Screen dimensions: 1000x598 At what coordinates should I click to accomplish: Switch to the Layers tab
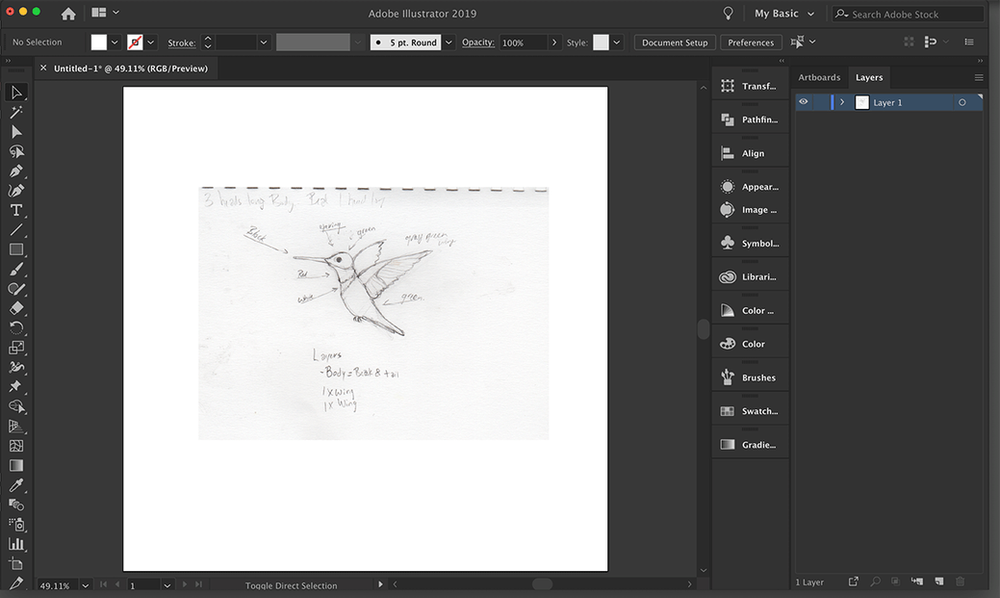[869, 77]
